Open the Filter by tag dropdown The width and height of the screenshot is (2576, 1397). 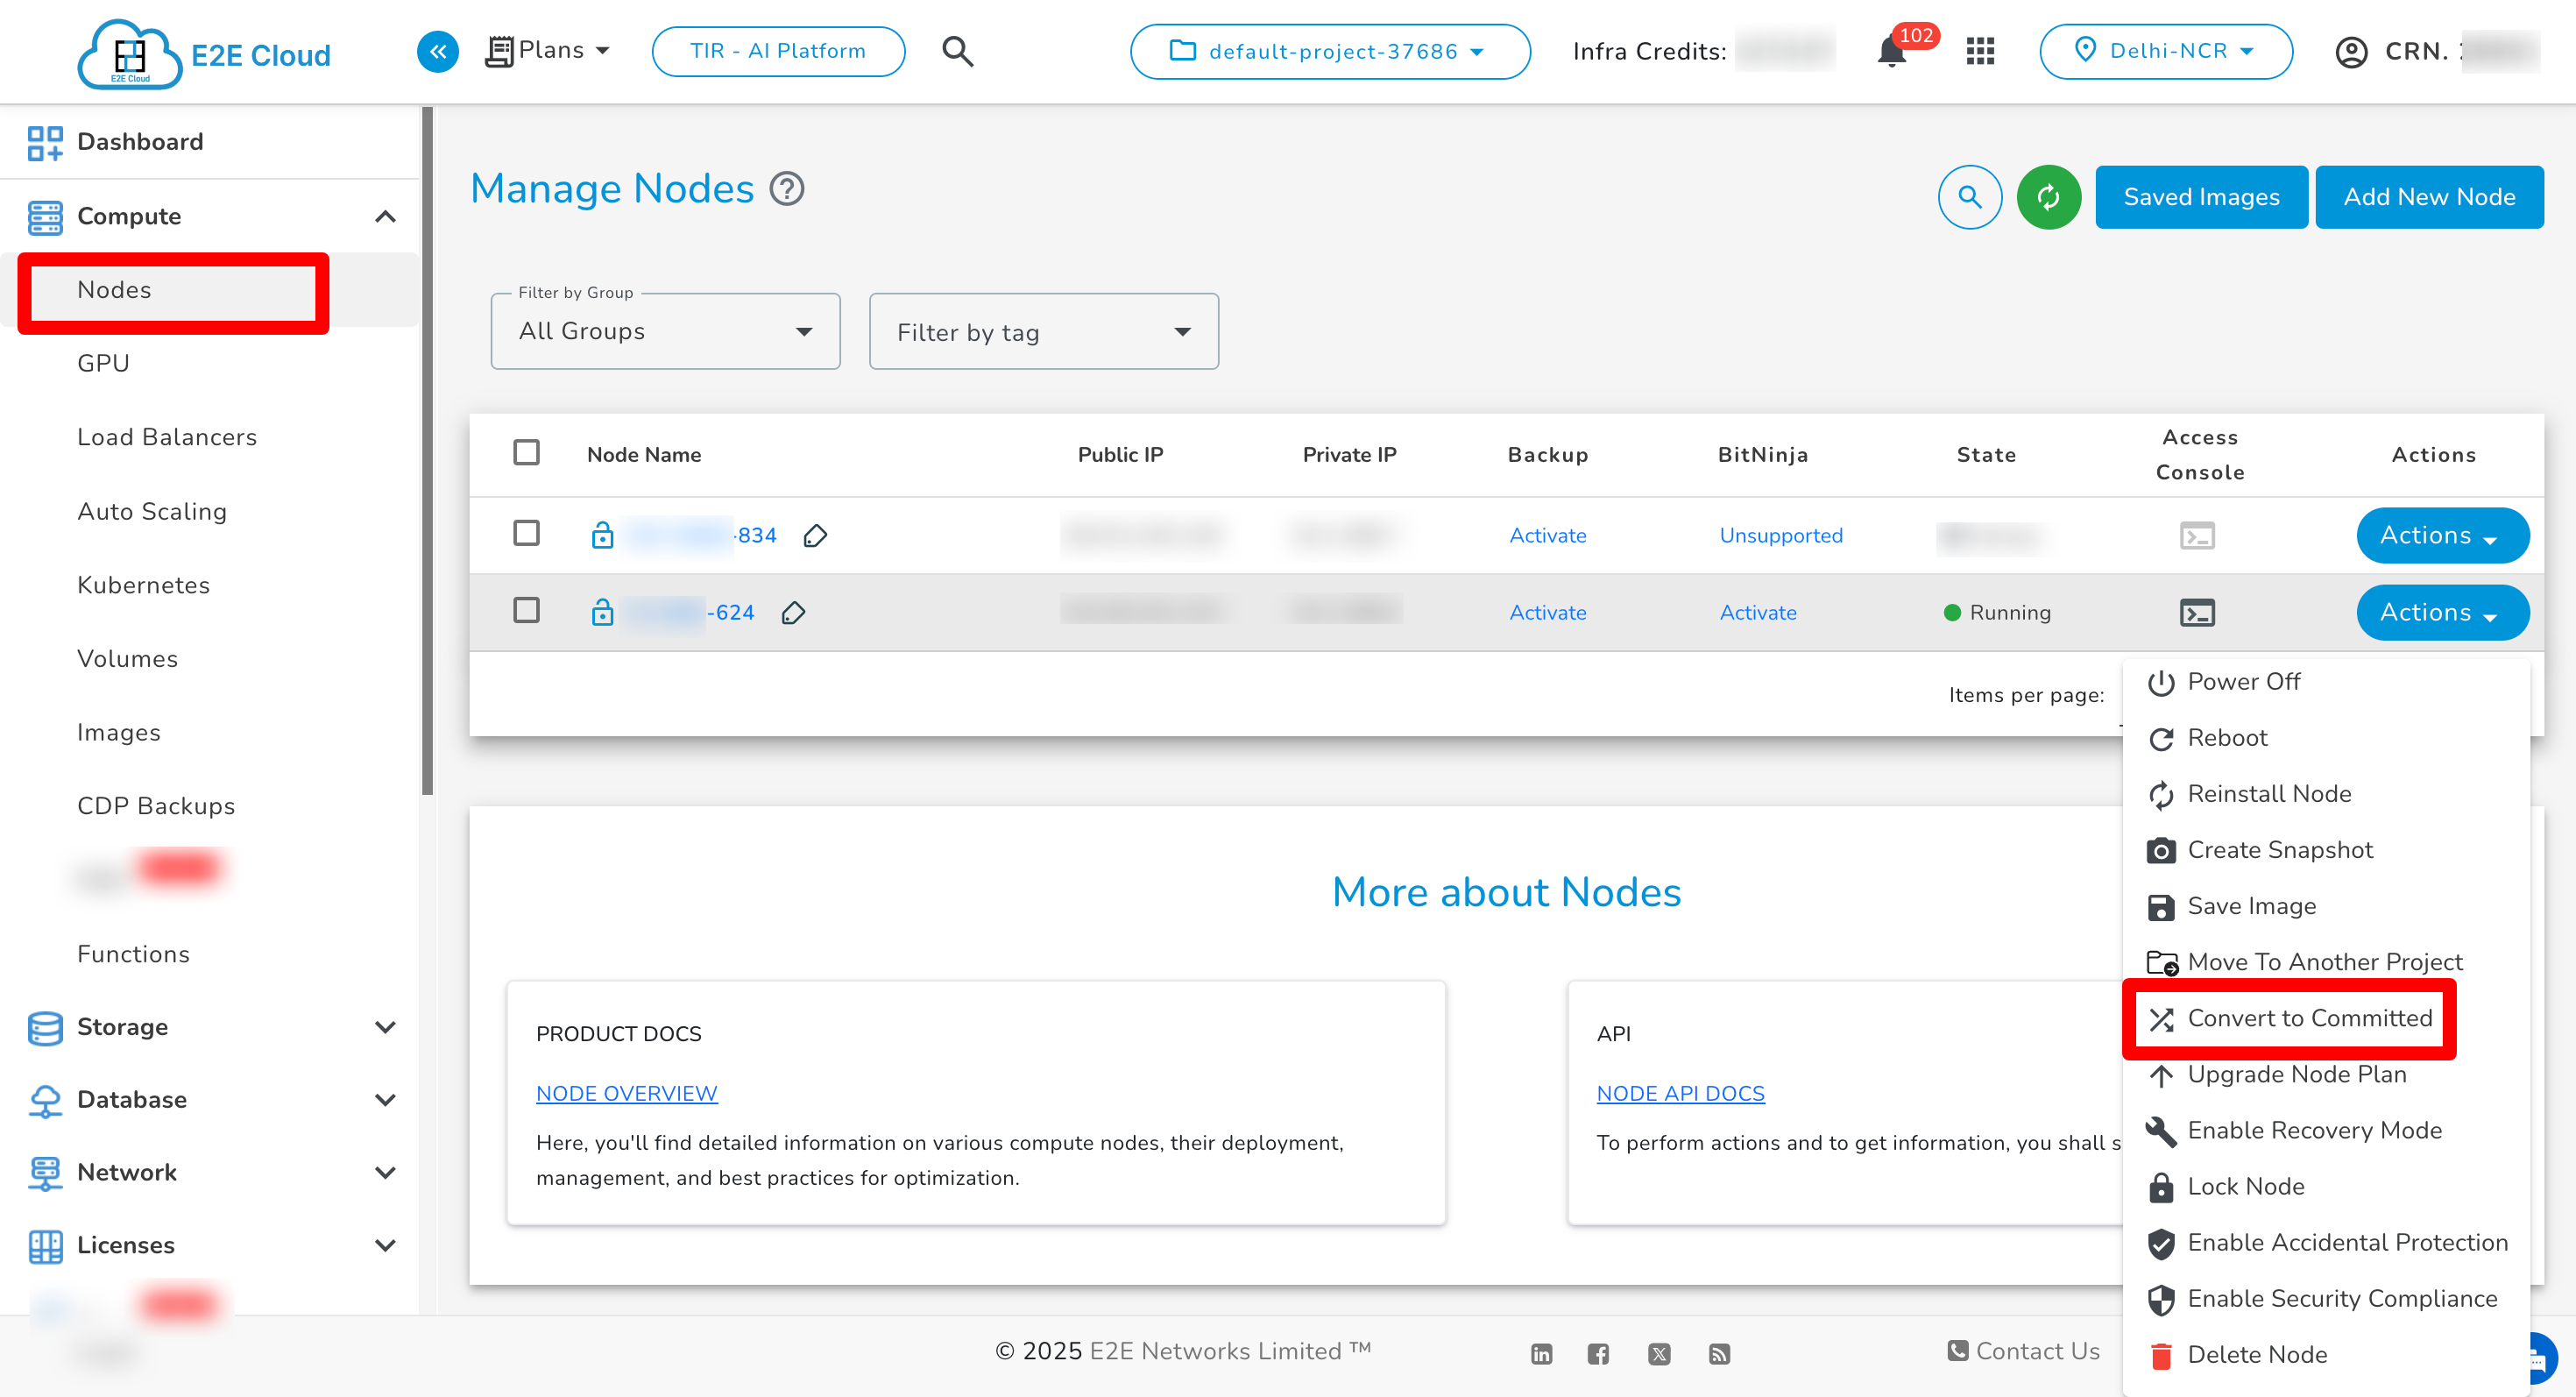(1043, 331)
